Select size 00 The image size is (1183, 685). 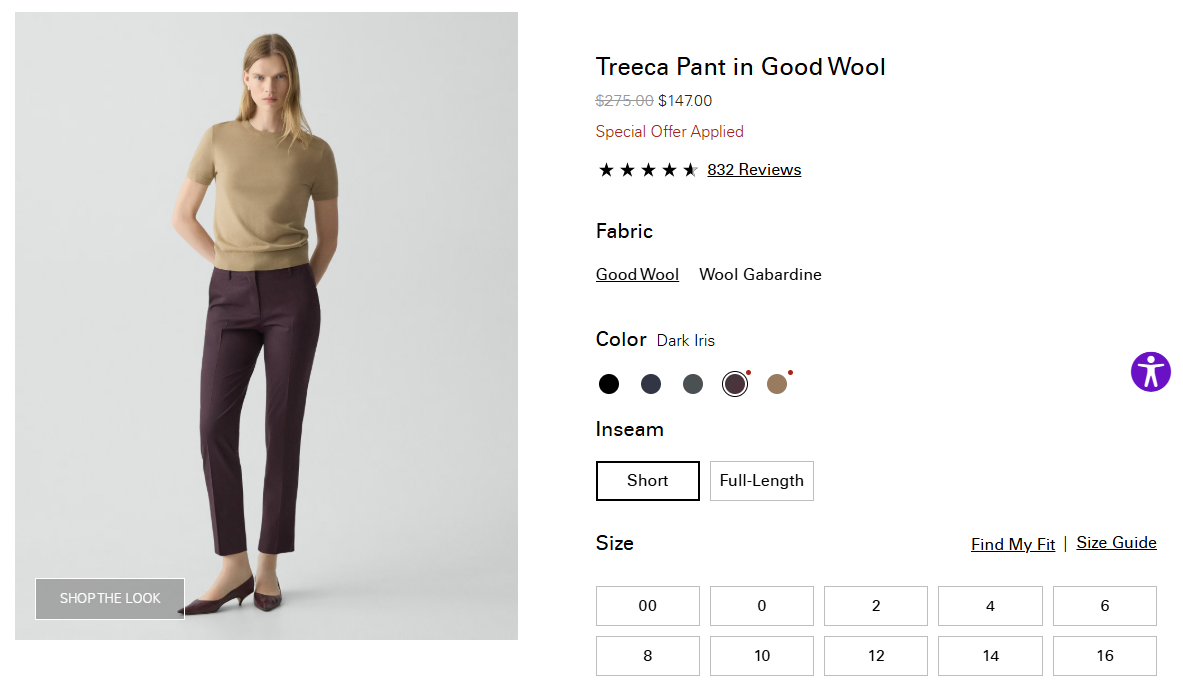pyautogui.click(x=647, y=606)
